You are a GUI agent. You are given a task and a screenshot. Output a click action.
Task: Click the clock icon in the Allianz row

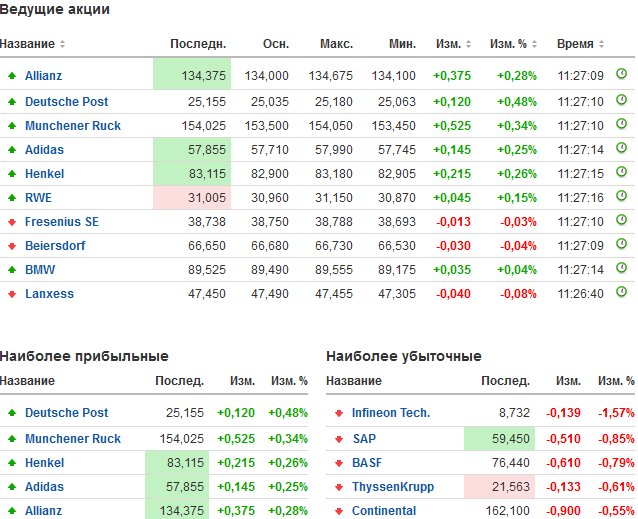pos(621,74)
